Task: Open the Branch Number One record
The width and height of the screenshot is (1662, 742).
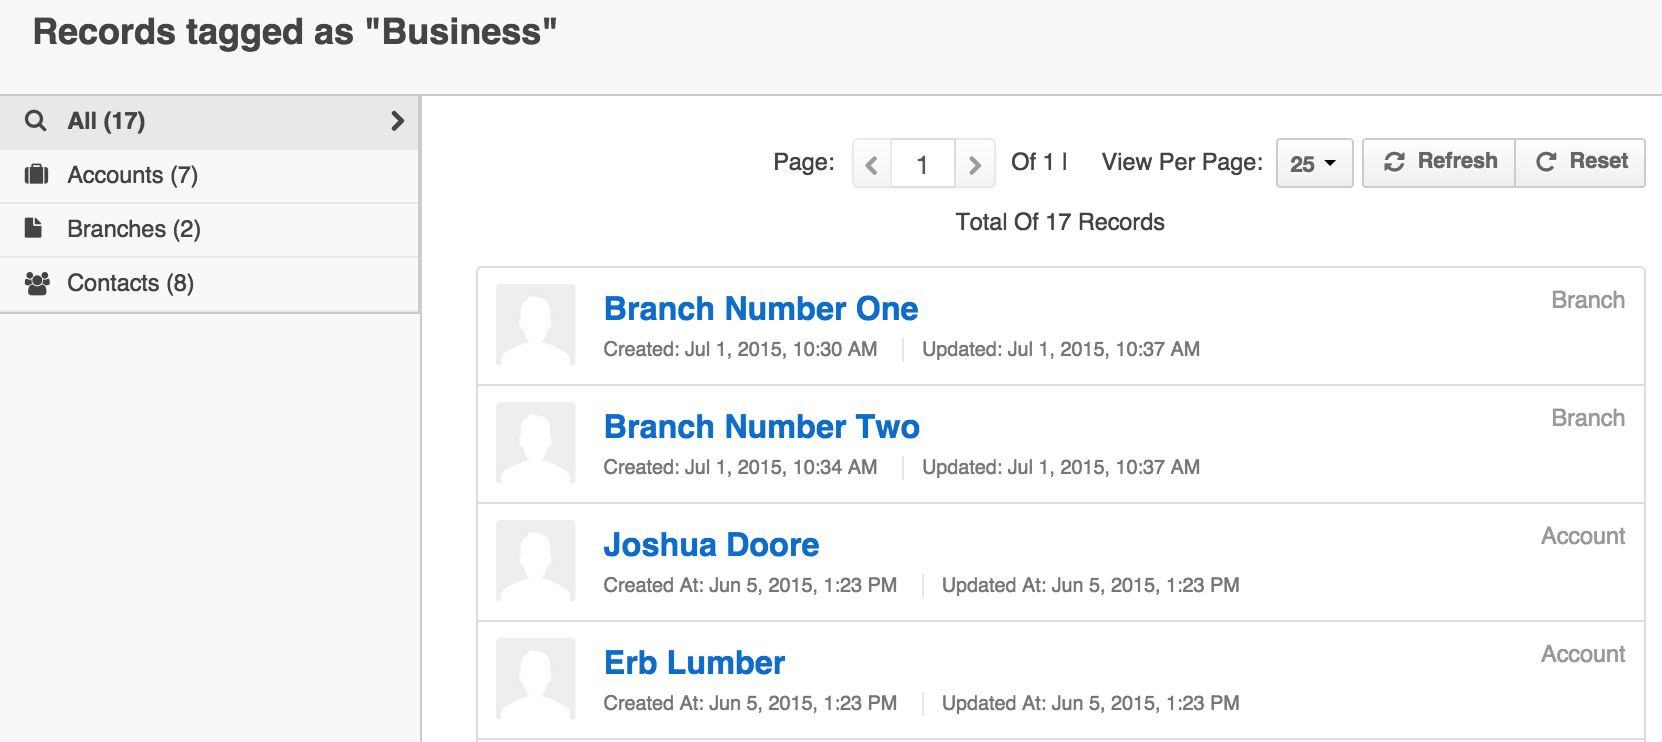Action: (x=761, y=309)
